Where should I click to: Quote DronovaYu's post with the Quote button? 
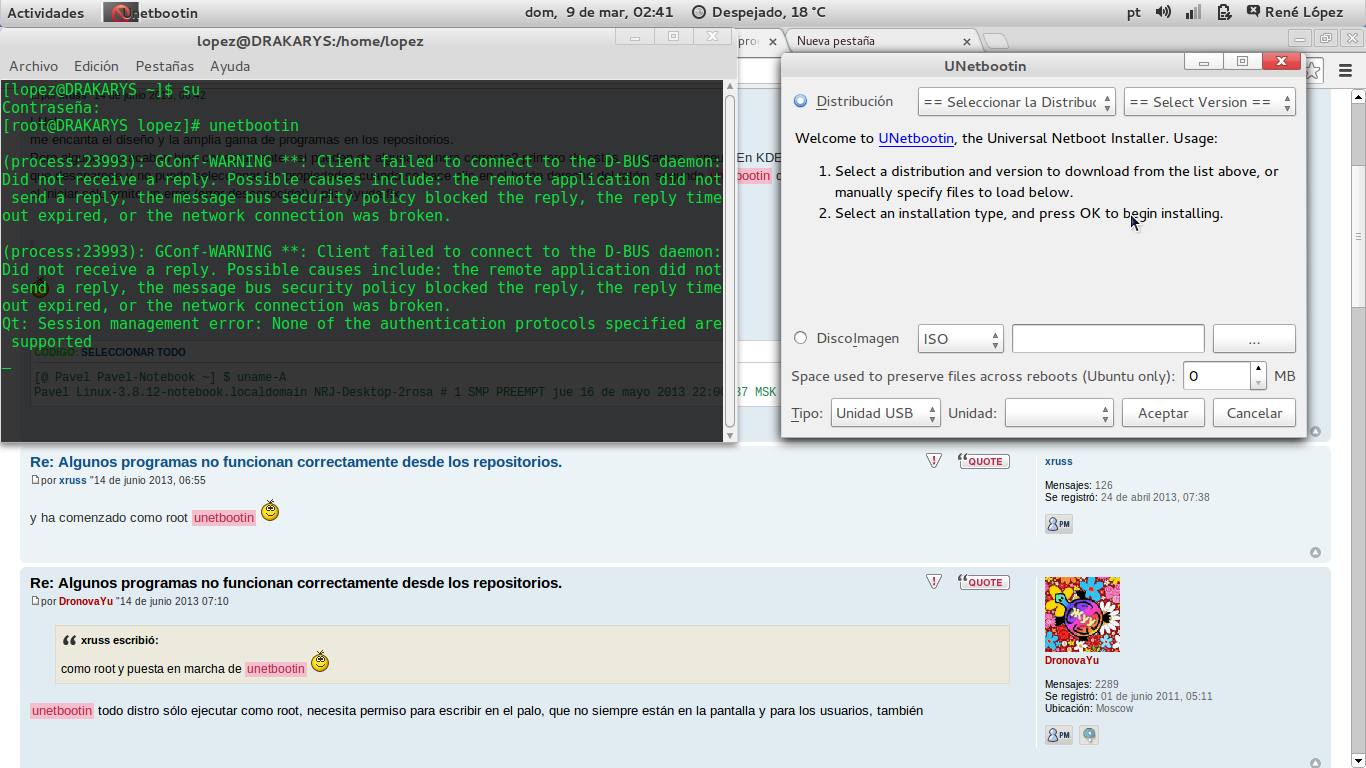coord(984,582)
